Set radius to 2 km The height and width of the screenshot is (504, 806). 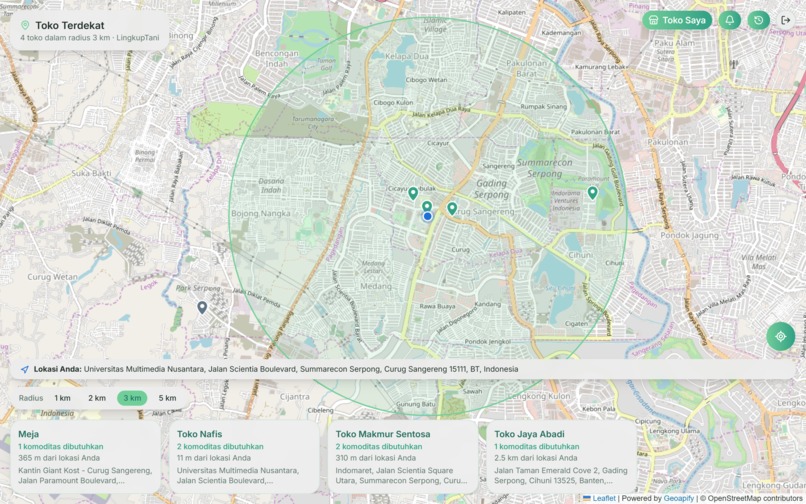pos(97,398)
